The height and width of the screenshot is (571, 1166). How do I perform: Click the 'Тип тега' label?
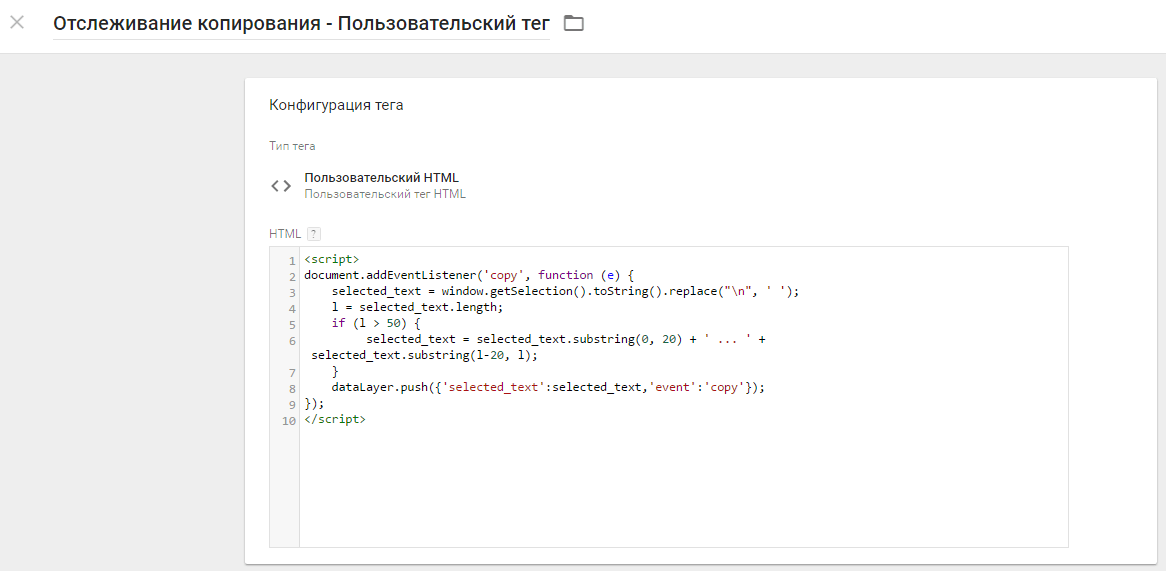[x=292, y=146]
